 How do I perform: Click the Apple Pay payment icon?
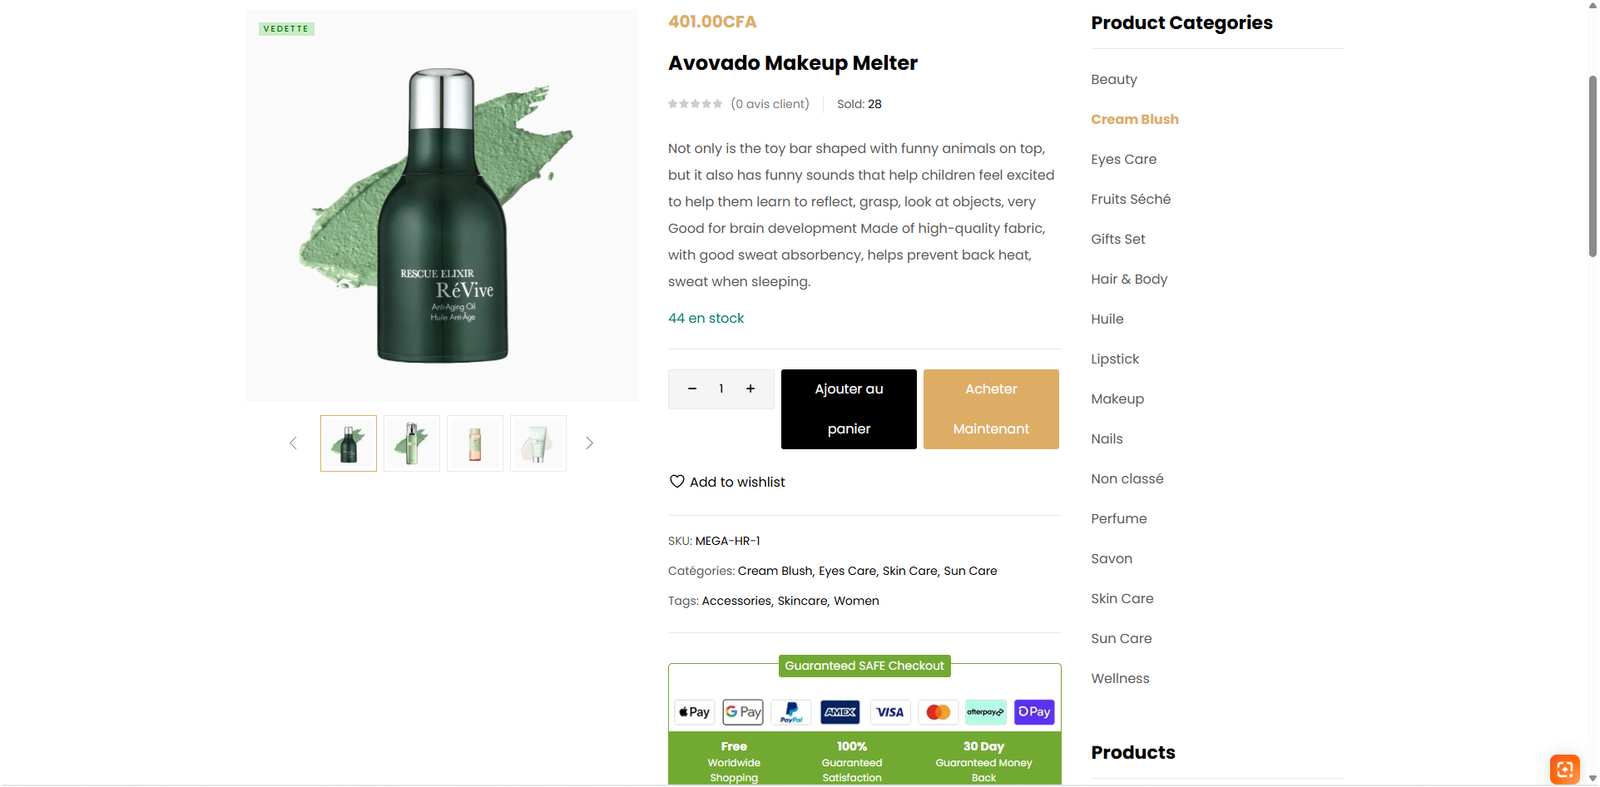(x=694, y=712)
